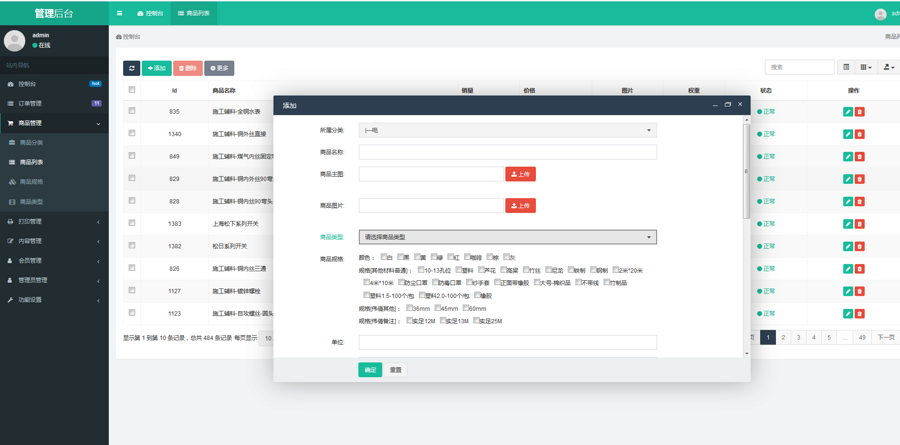Open 商品类型 in the sidebar submenu
The height and width of the screenshot is (445, 900).
pyautogui.click(x=31, y=202)
